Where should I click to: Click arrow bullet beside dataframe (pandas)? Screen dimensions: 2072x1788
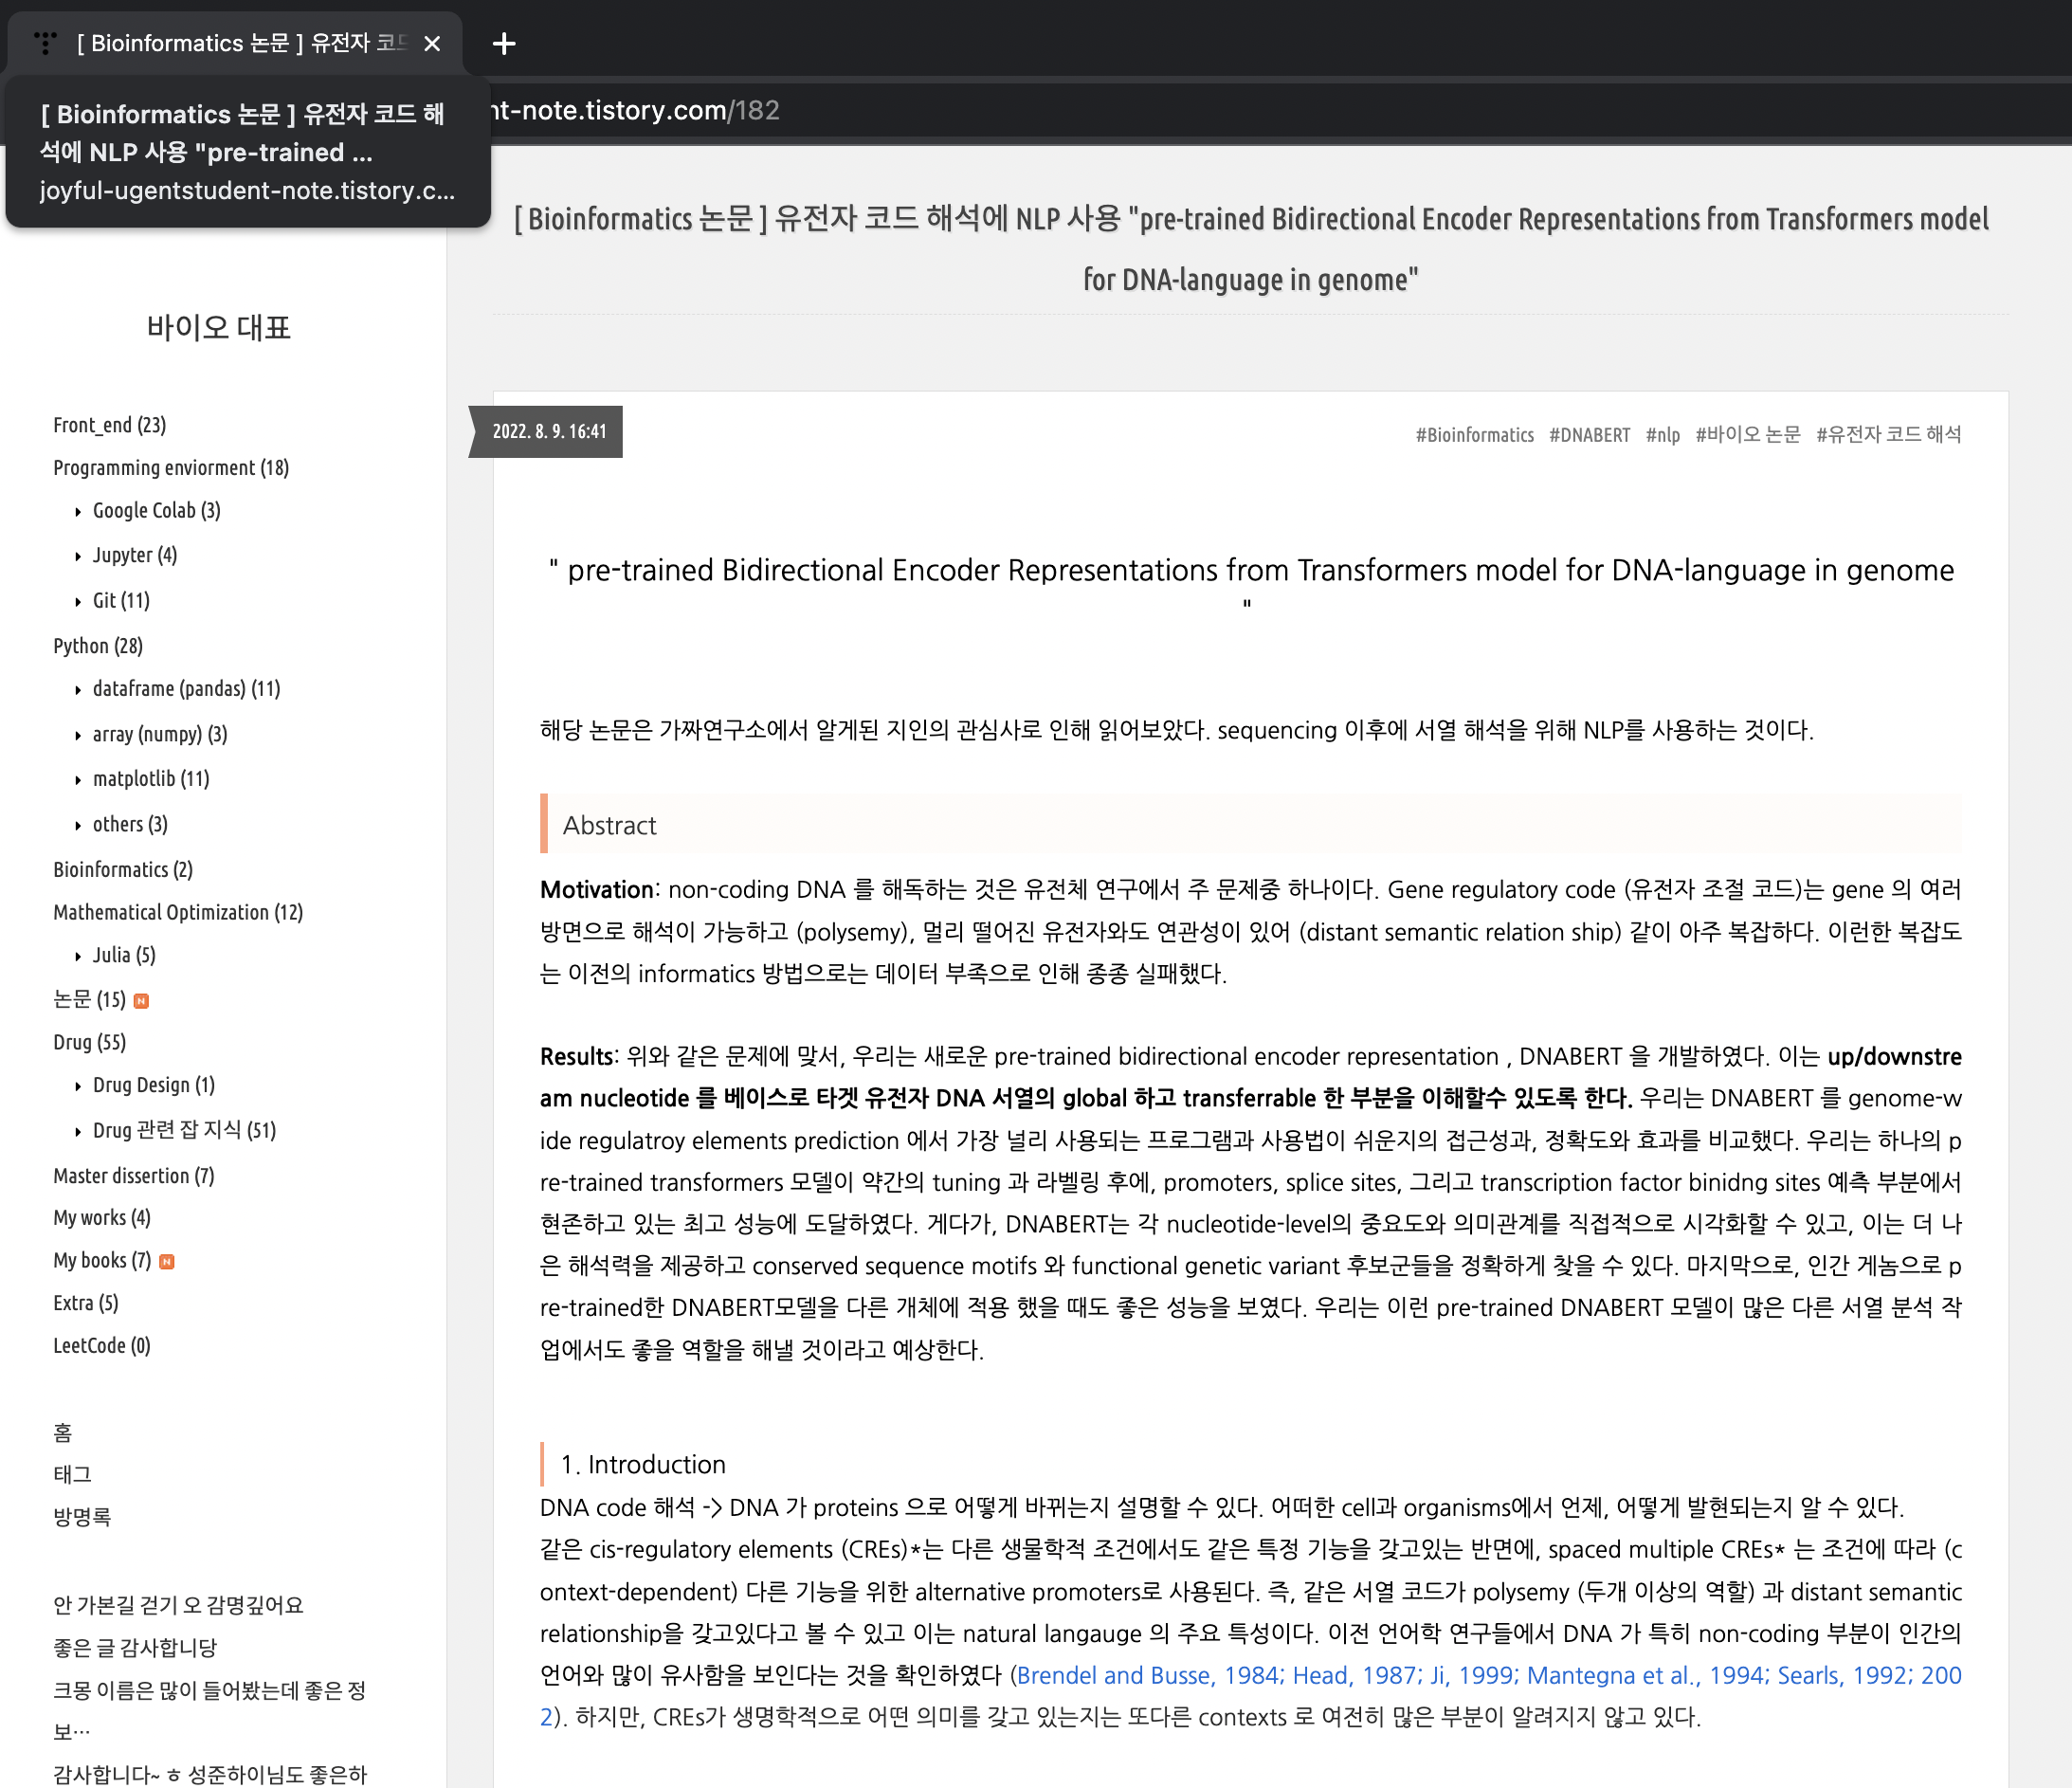pyautogui.click(x=78, y=690)
